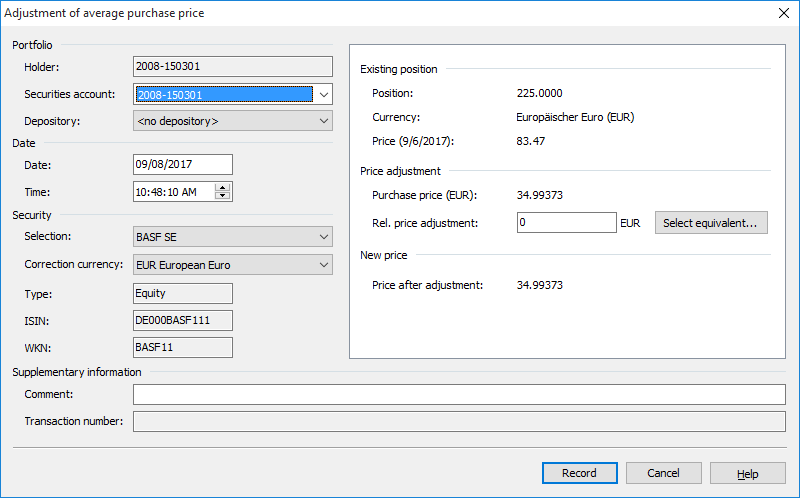Click the Holder field
Image resolution: width=800 pixels, height=498 pixels.
tap(231, 67)
